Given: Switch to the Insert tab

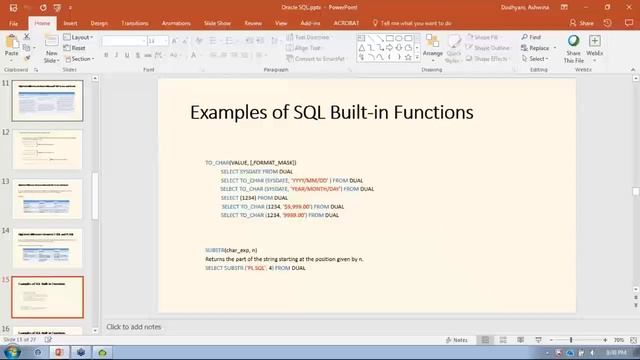Looking at the screenshot, I should click(70, 23).
